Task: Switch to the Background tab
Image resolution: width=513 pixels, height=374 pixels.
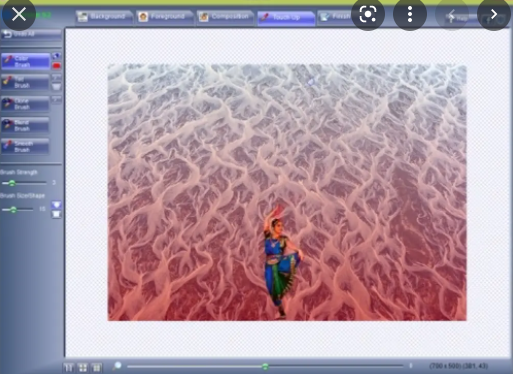Action: point(103,17)
